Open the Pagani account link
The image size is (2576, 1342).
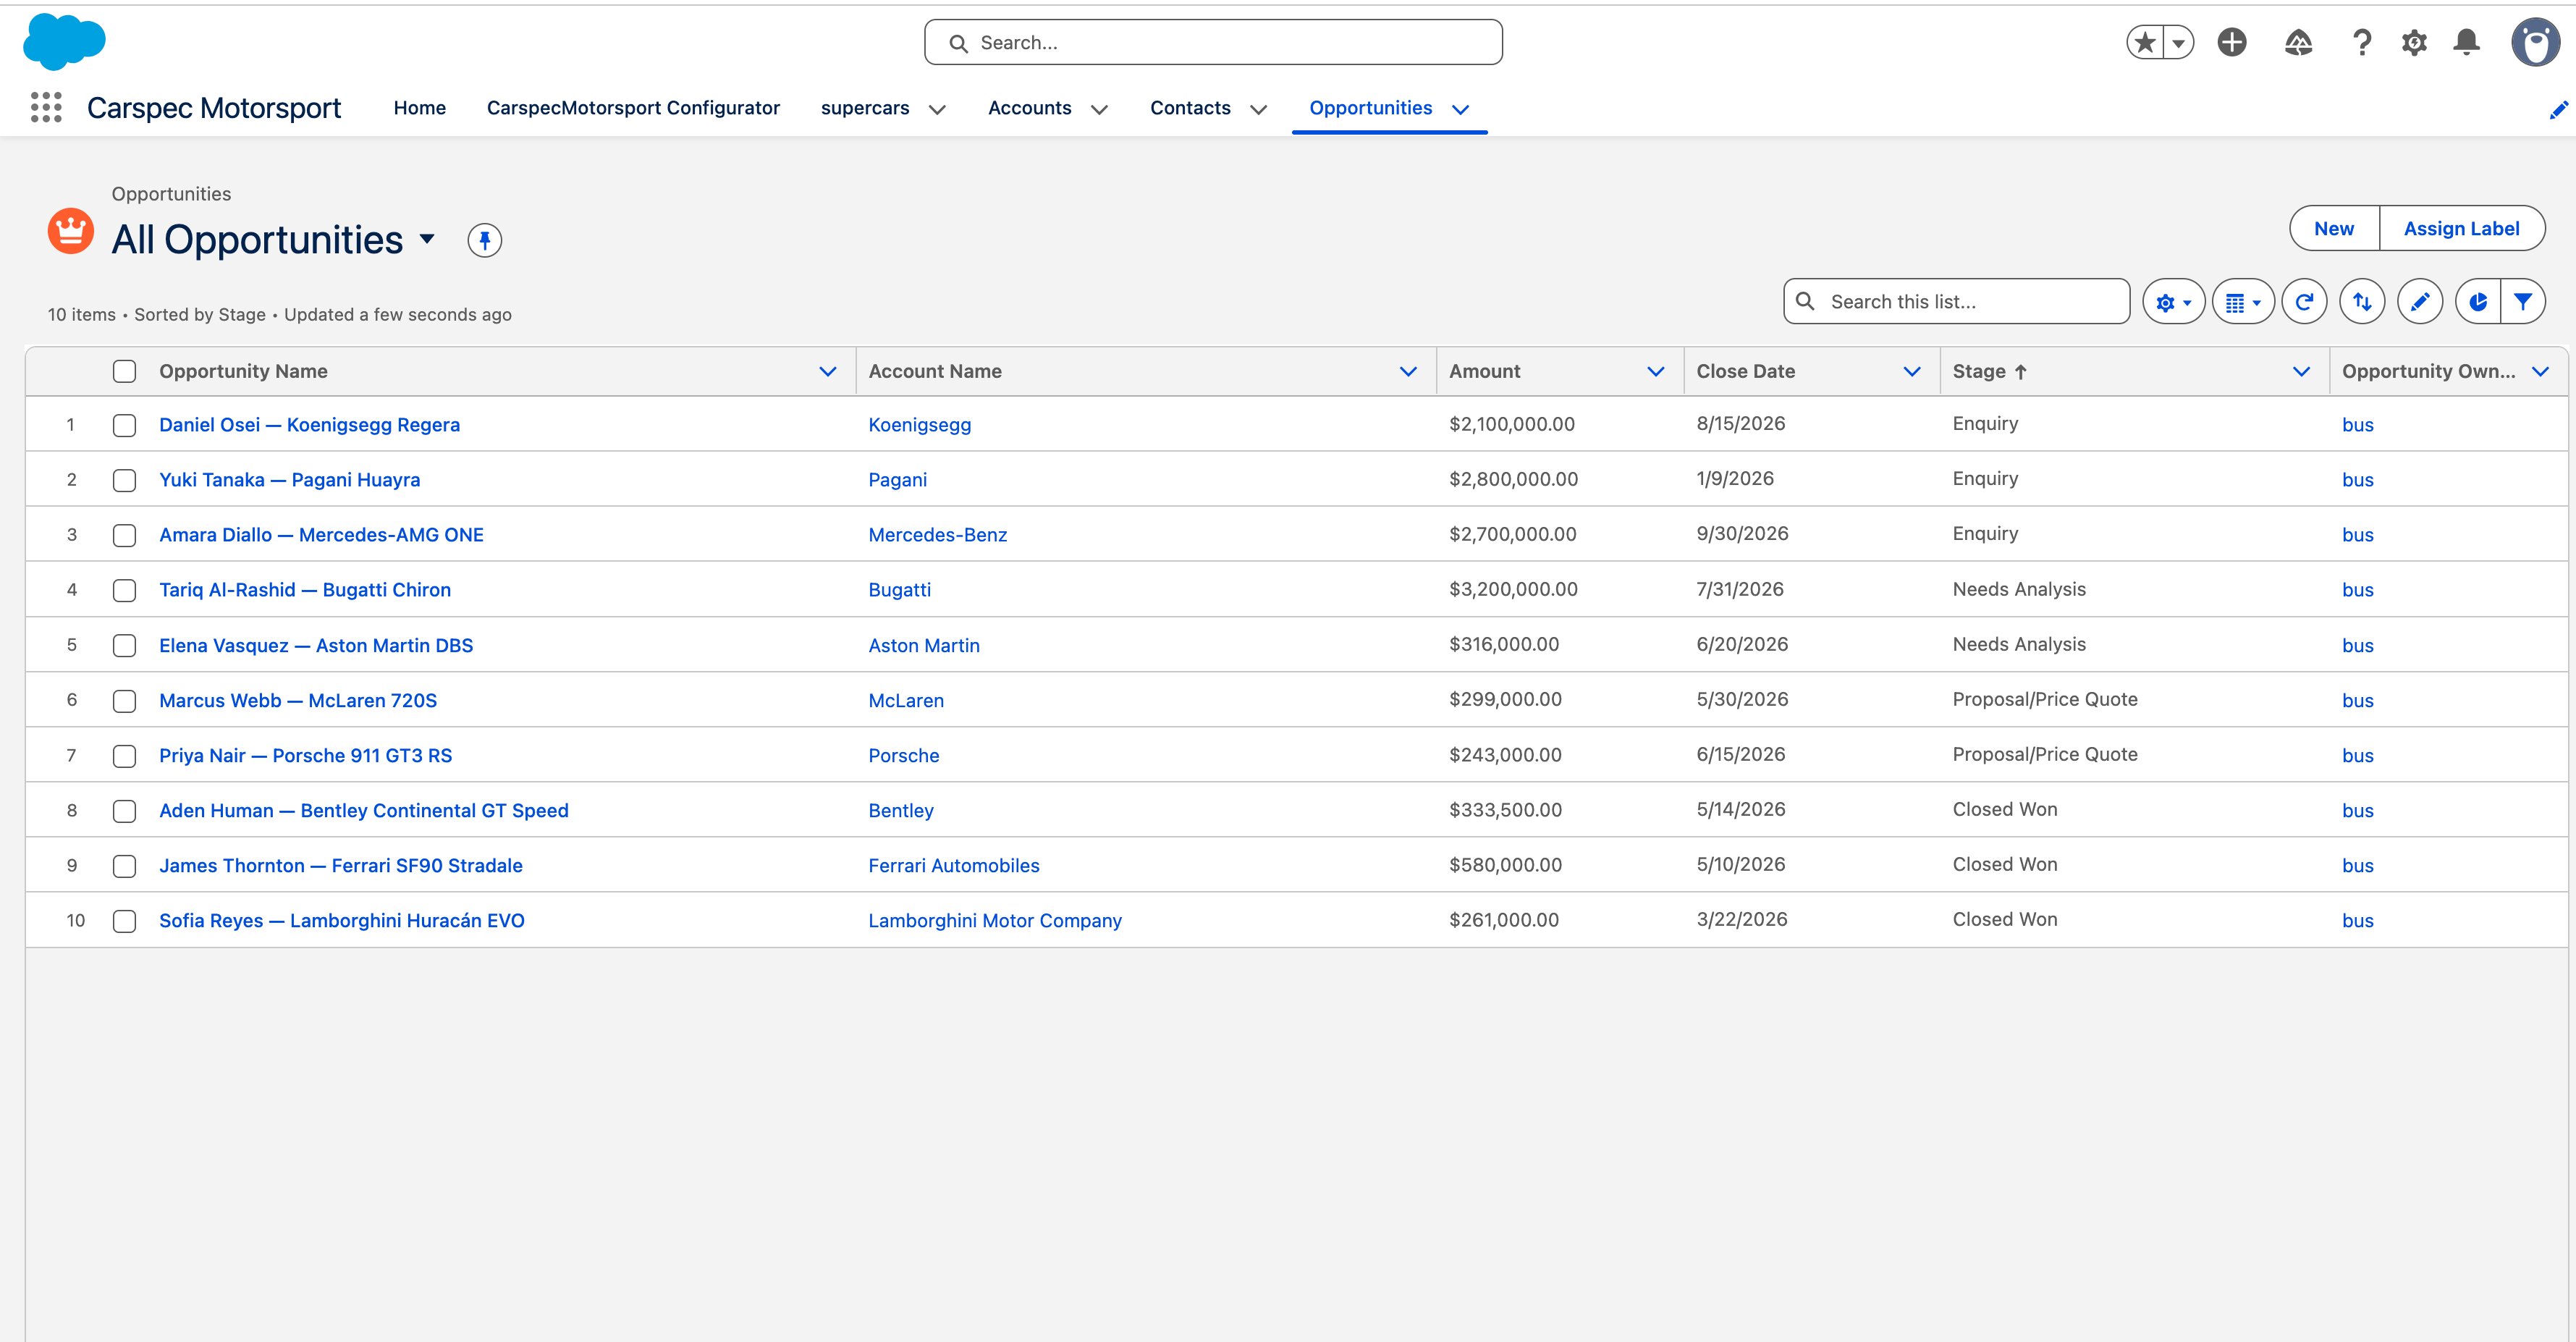click(898, 479)
